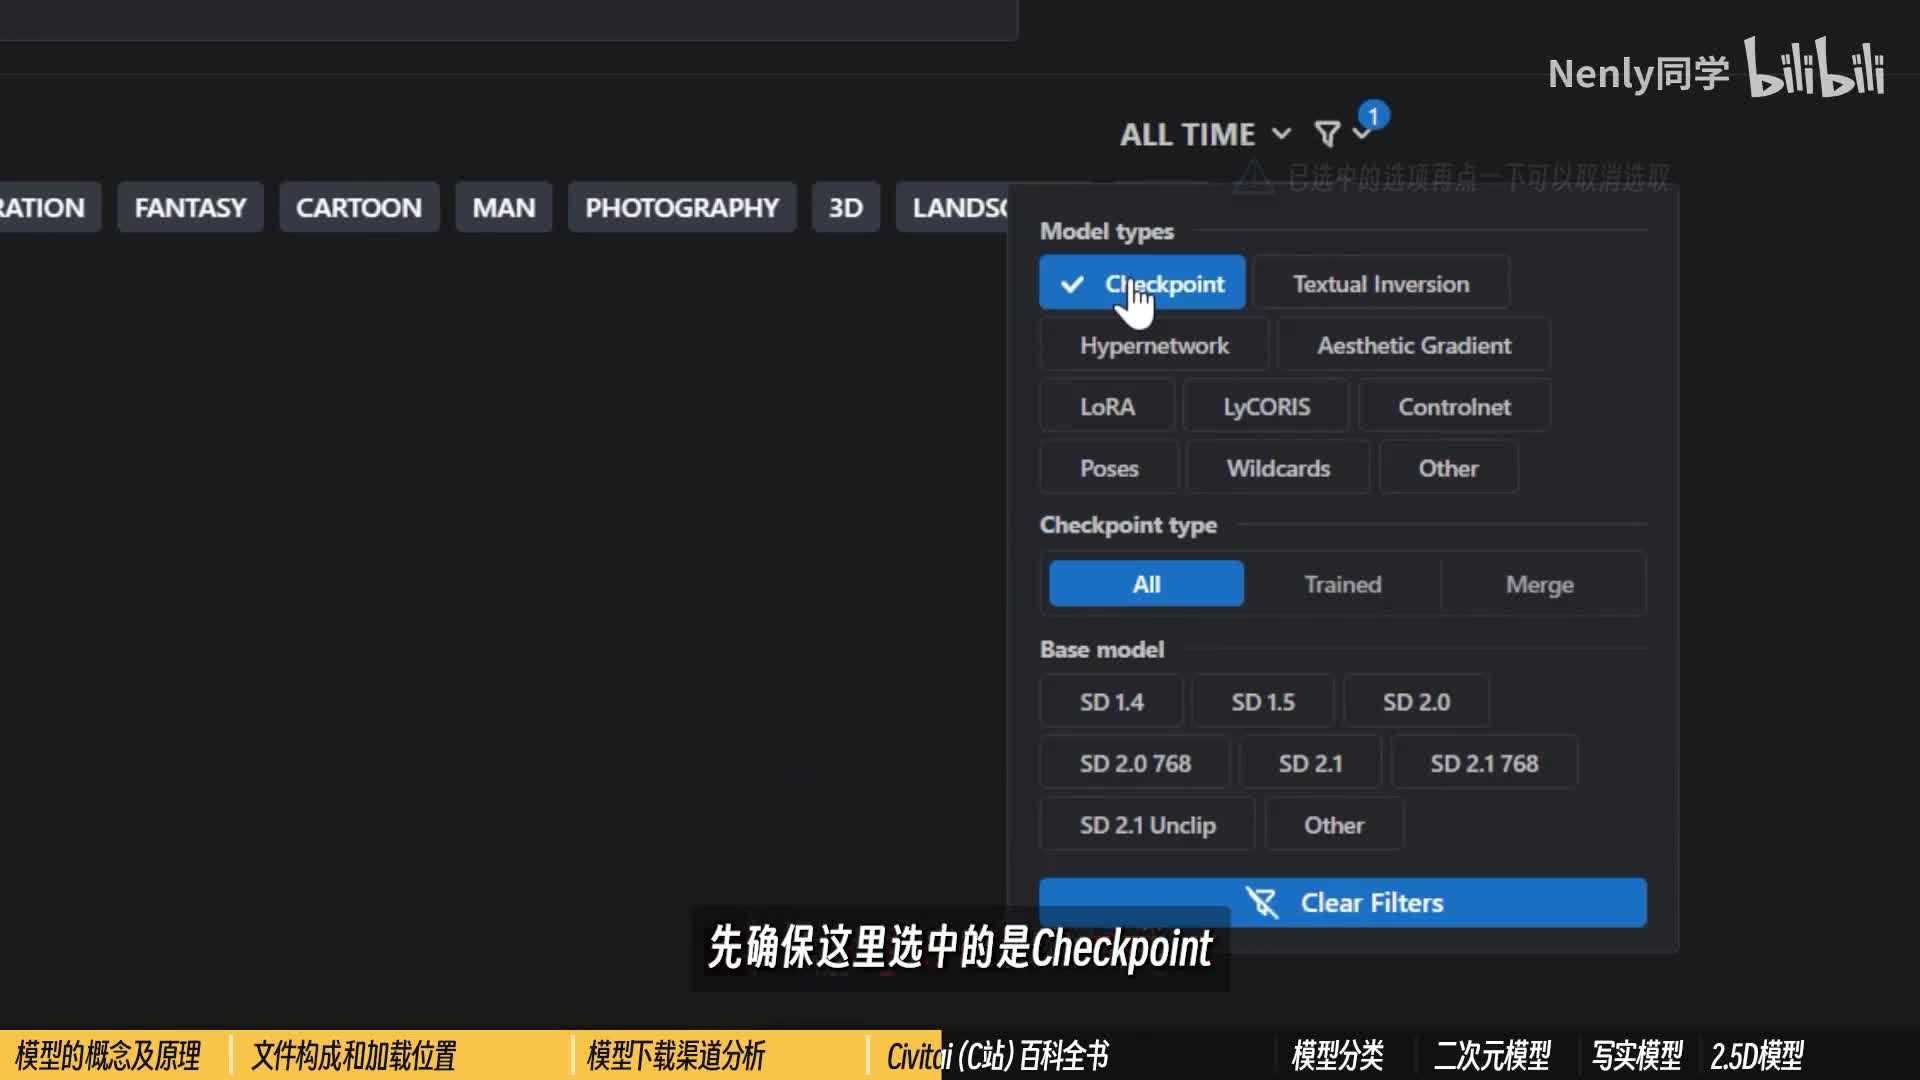Enable the LoRA model type filter
Screen dimensions: 1920x1080
click(1107, 407)
